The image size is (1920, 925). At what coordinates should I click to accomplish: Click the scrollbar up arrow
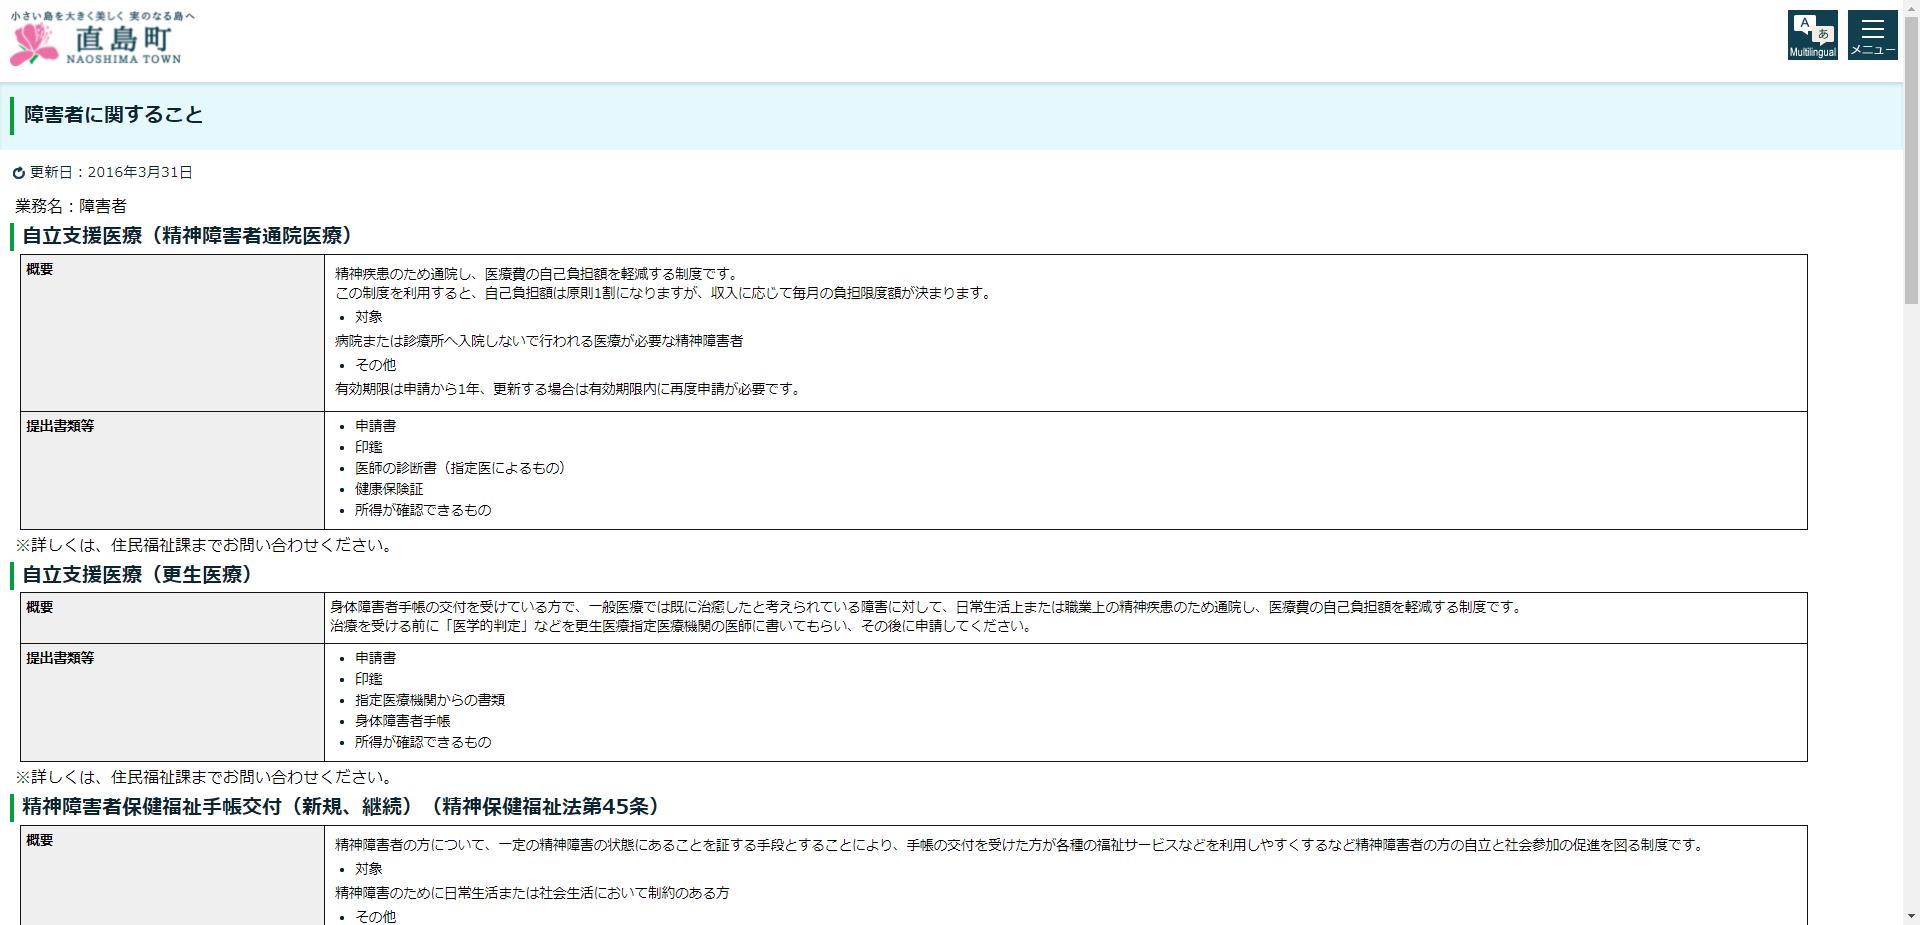pyautogui.click(x=1911, y=9)
